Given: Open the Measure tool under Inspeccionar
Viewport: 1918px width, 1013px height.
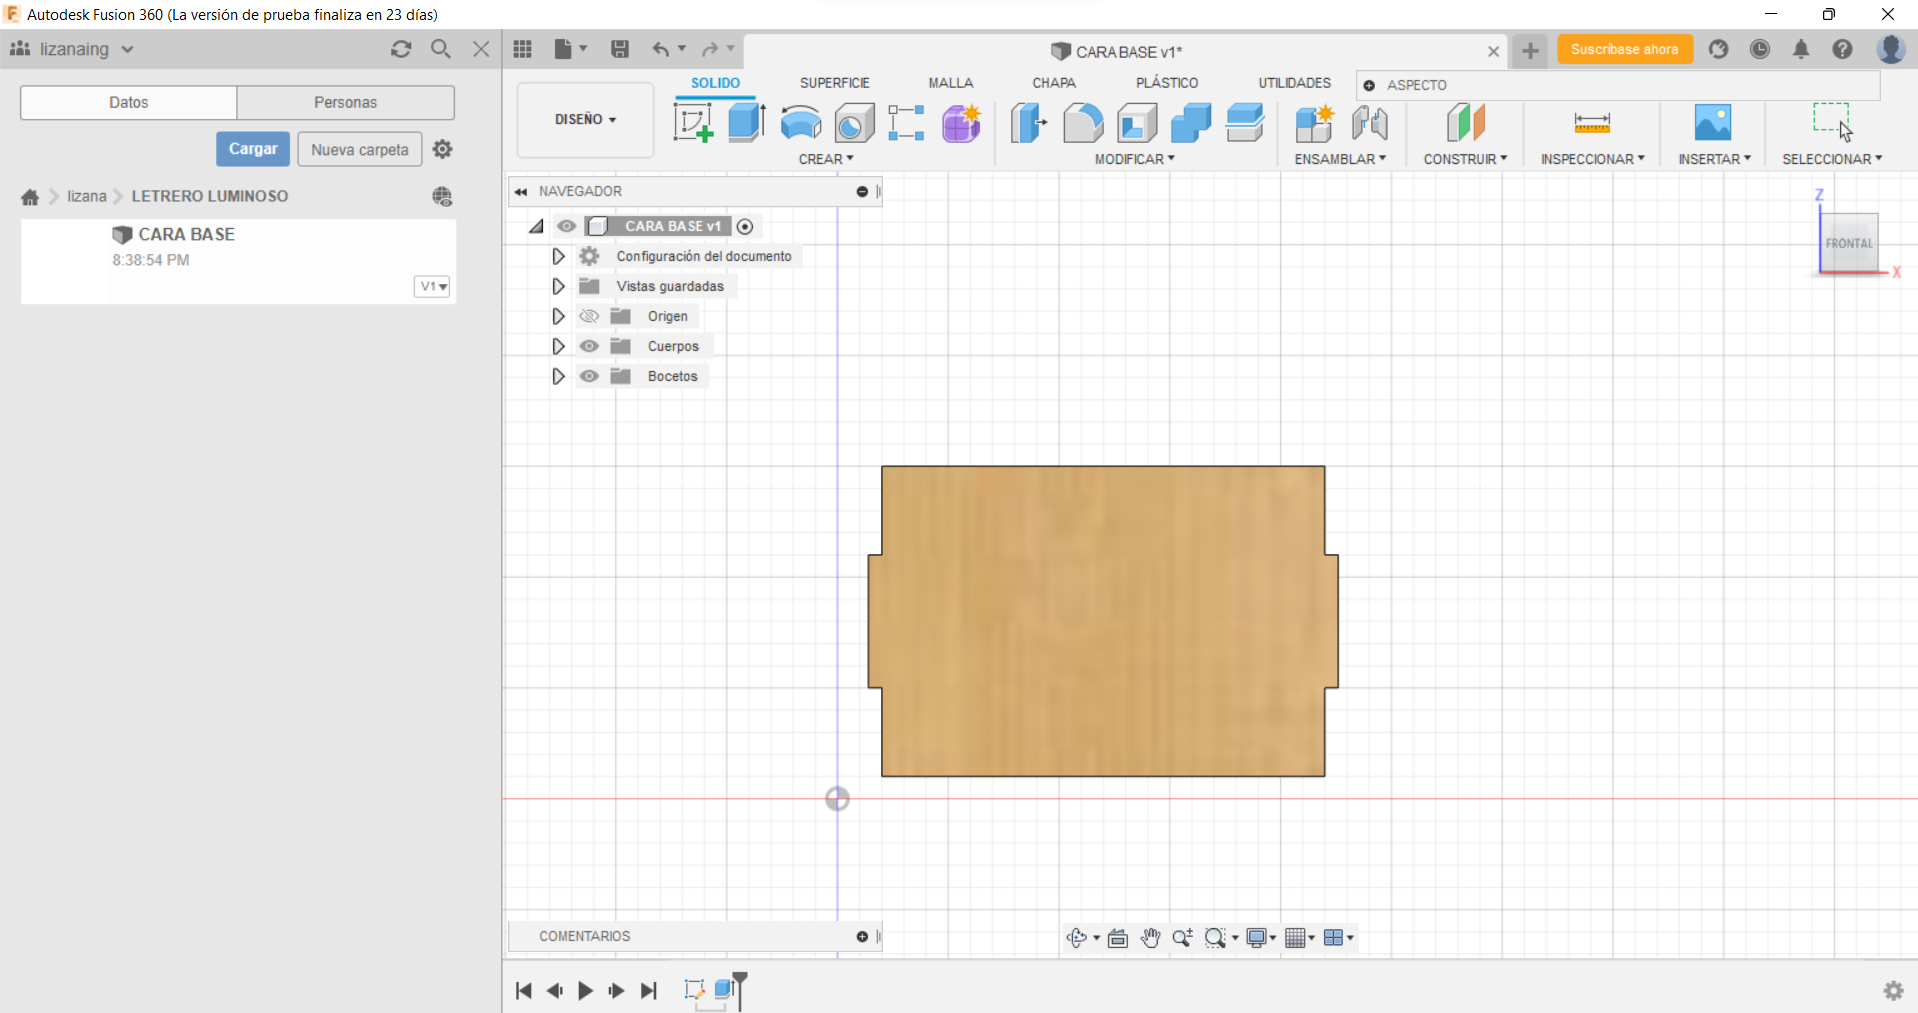Looking at the screenshot, I should tap(1591, 123).
